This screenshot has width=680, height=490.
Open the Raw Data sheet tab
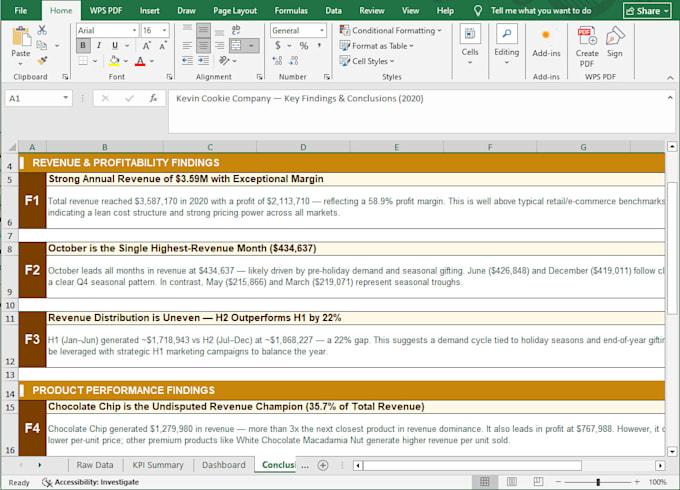[95, 465]
